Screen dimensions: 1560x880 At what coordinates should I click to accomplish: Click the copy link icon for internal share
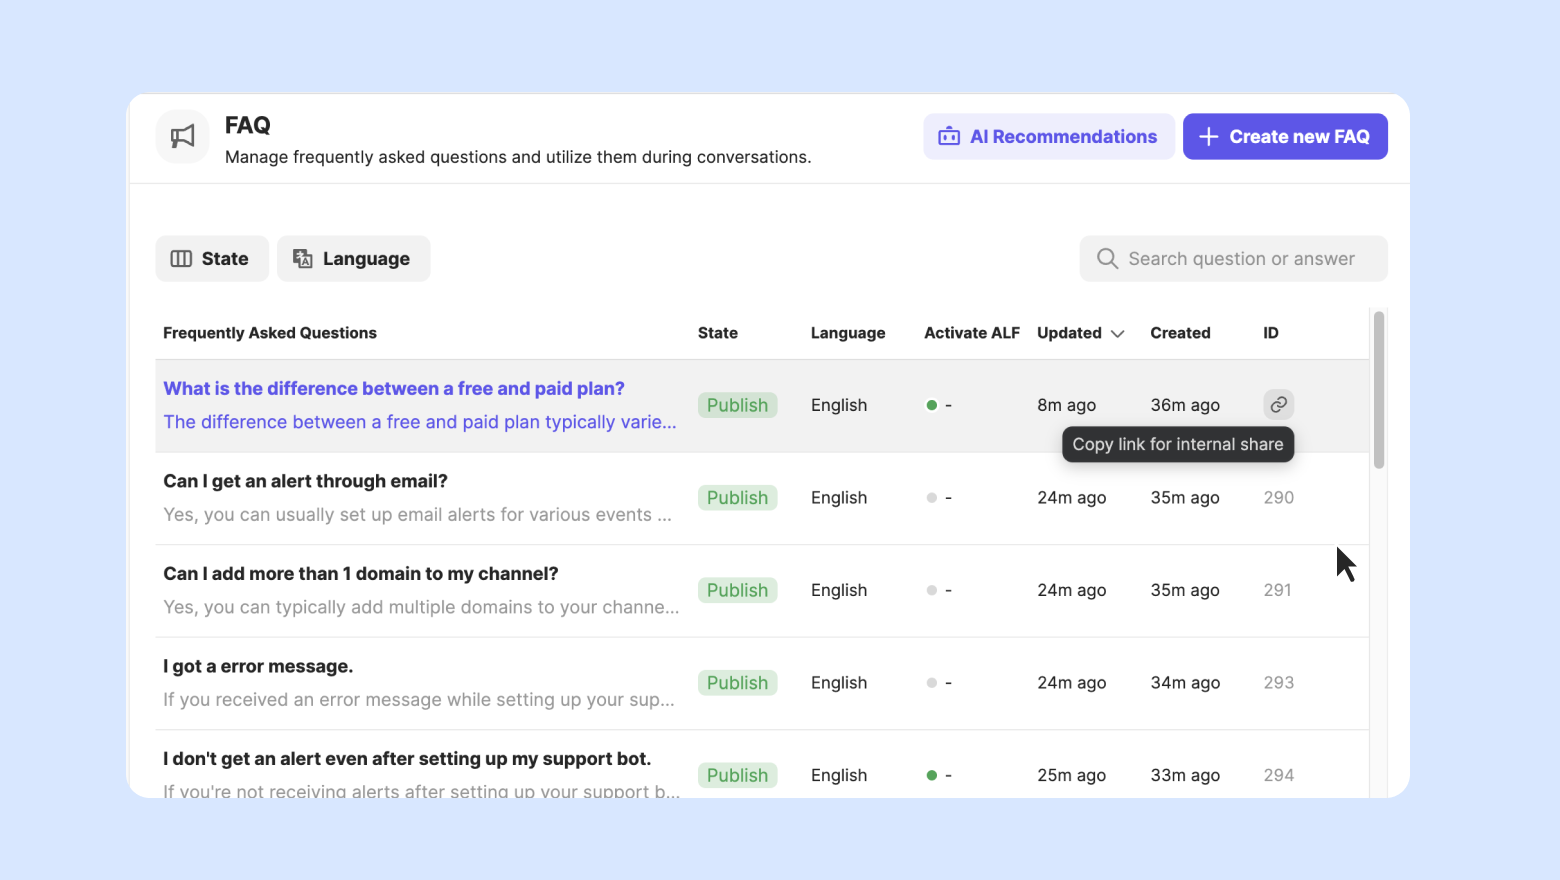click(x=1278, y=405)
